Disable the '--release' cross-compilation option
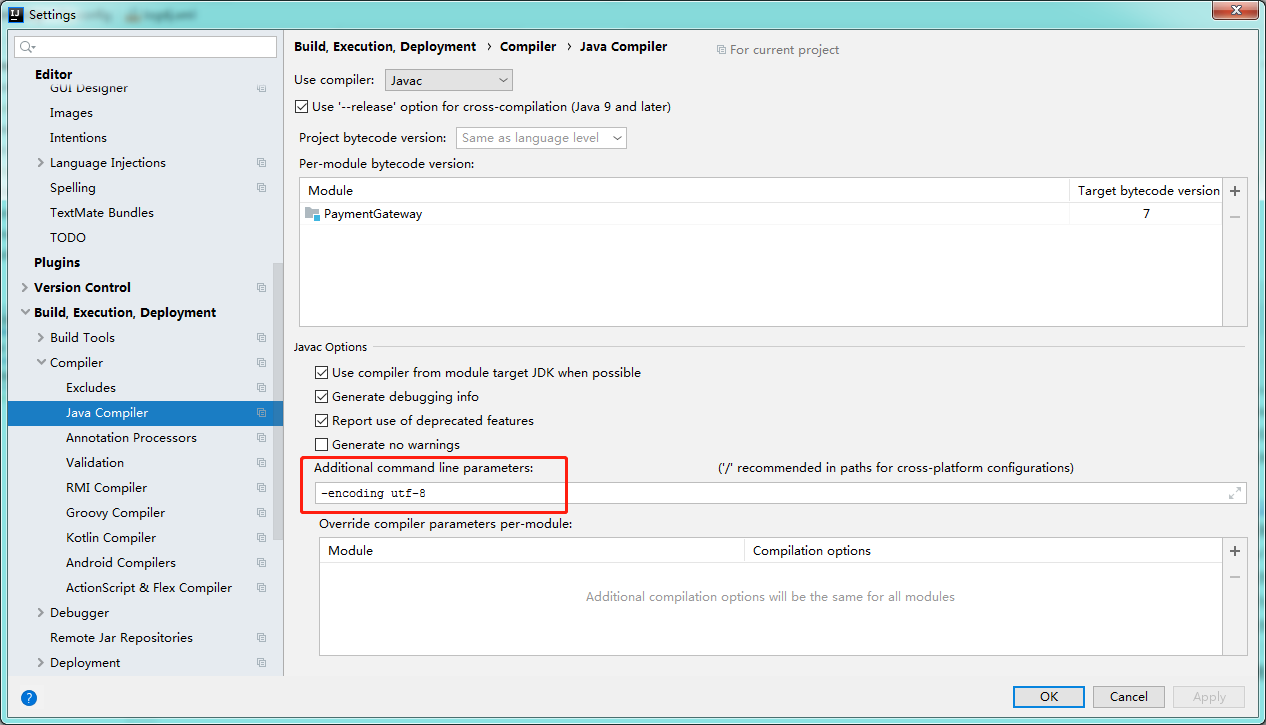The width and height of the screenshot is (1266, 725). 302,107
